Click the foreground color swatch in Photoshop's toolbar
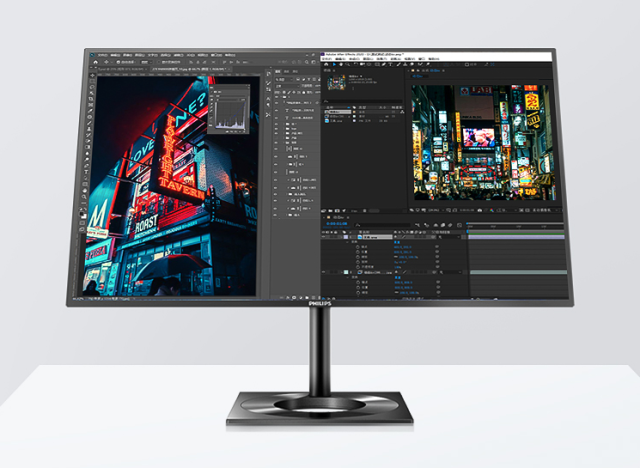This screenshot has height=468, width=640. (x=82, y=214)
